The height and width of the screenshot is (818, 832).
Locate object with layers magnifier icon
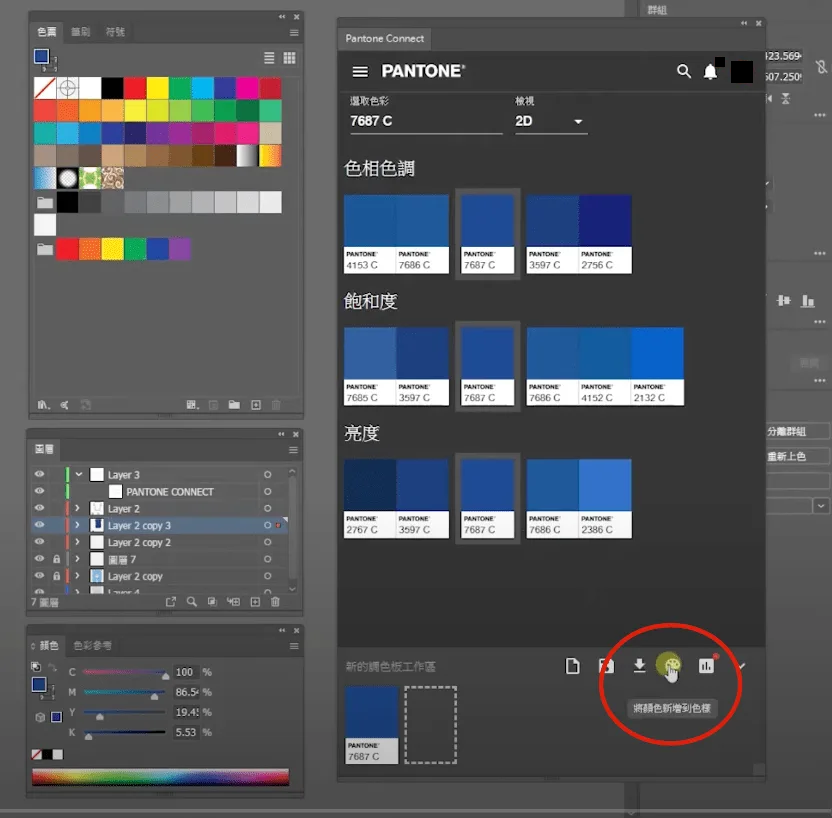(x=192, y=602)
